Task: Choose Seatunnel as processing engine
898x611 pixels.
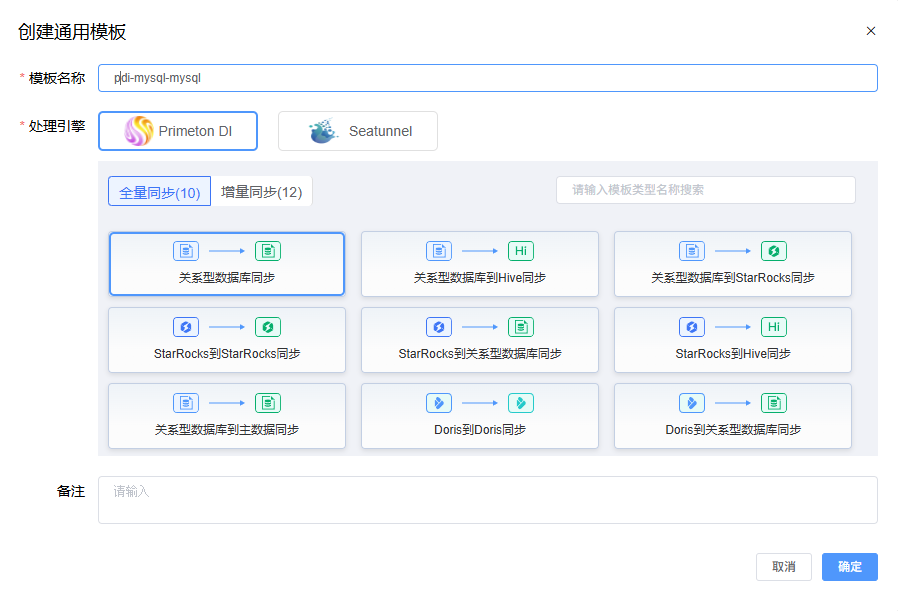Action: pos(358,131)
